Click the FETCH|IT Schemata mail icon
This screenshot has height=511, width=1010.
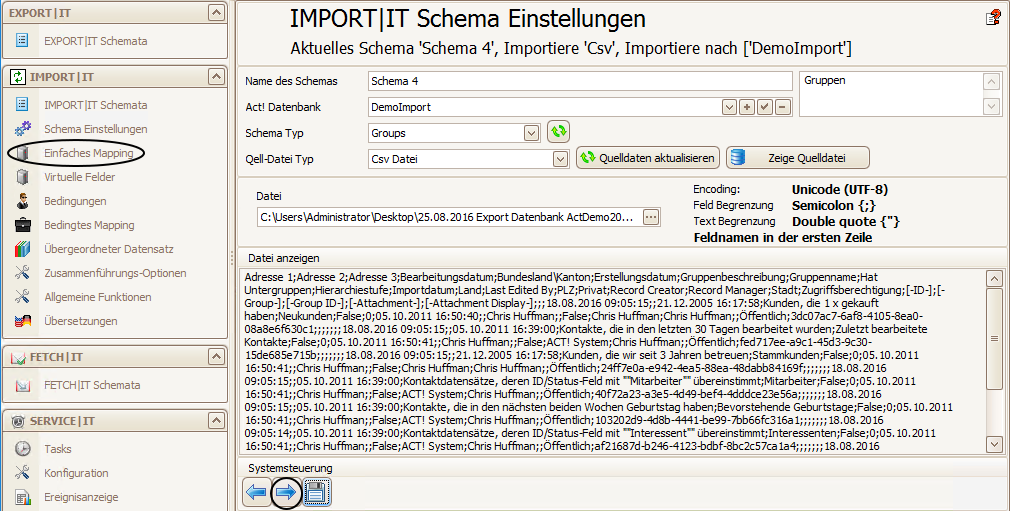coord(23,385)
